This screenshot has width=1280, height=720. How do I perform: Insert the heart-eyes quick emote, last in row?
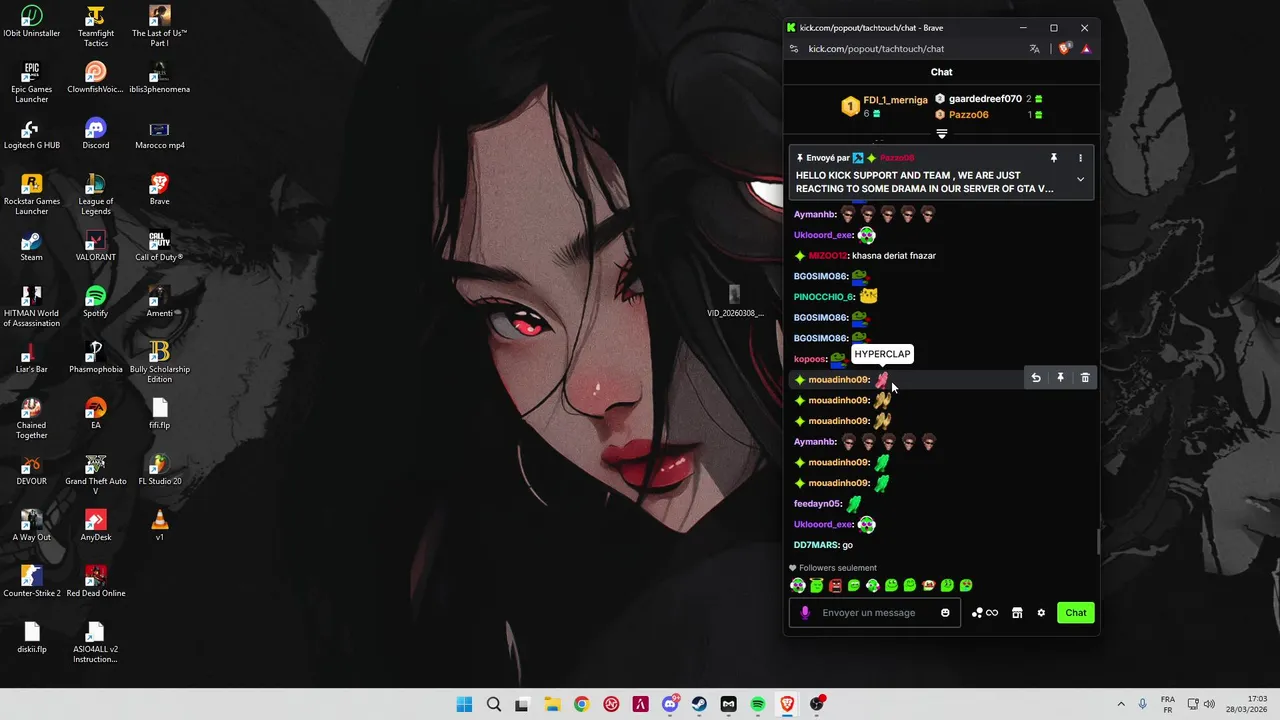pos(966,586)
